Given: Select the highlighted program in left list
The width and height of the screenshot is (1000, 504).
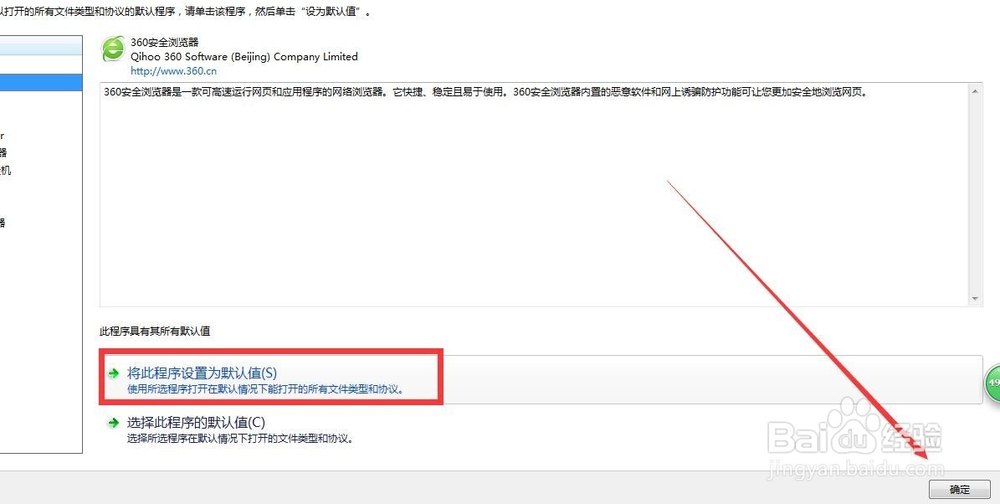Looking at the screenshot, I should click(41, 82).
